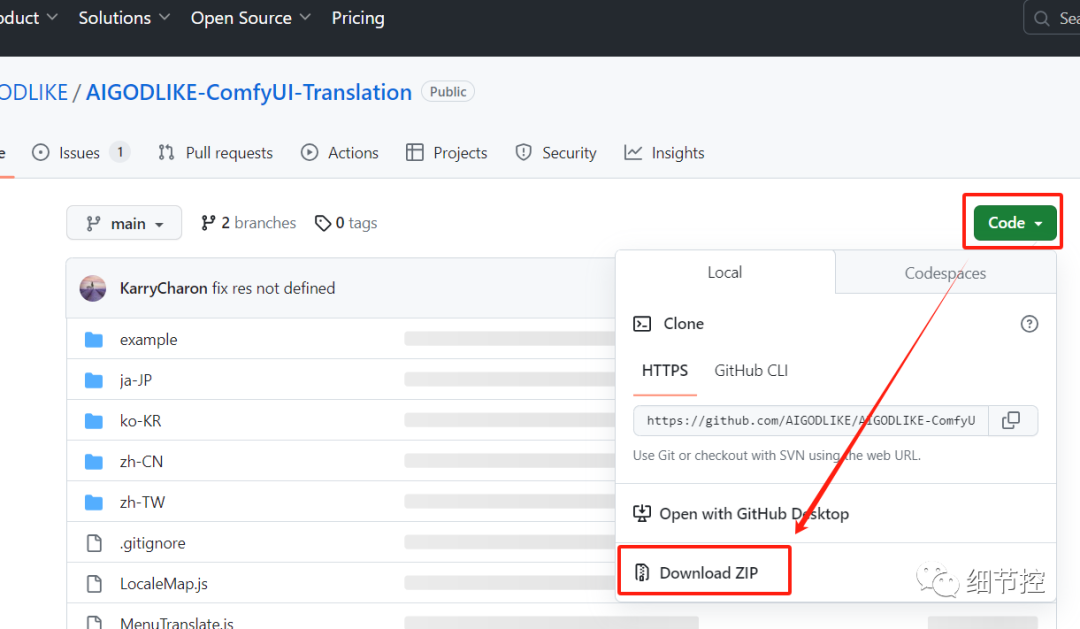Click the search field in header
This screenshot has height=629, width=1080.
click(1052, 18)
